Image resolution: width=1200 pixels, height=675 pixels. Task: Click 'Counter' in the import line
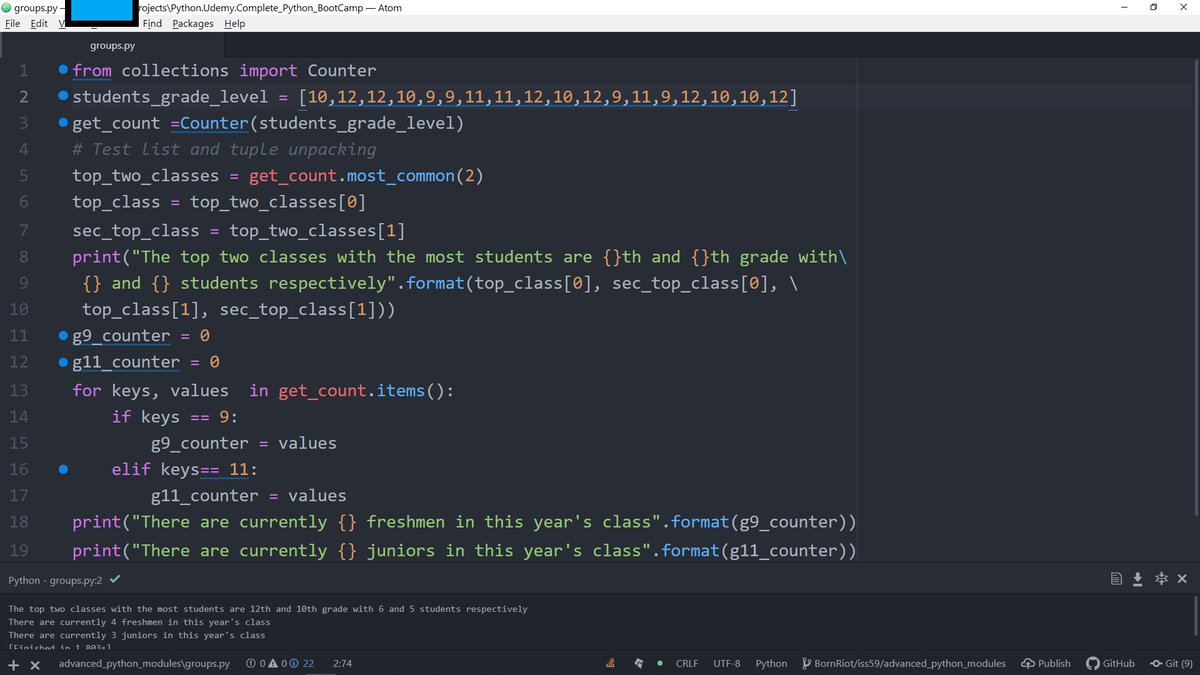(x=342, y=70)
